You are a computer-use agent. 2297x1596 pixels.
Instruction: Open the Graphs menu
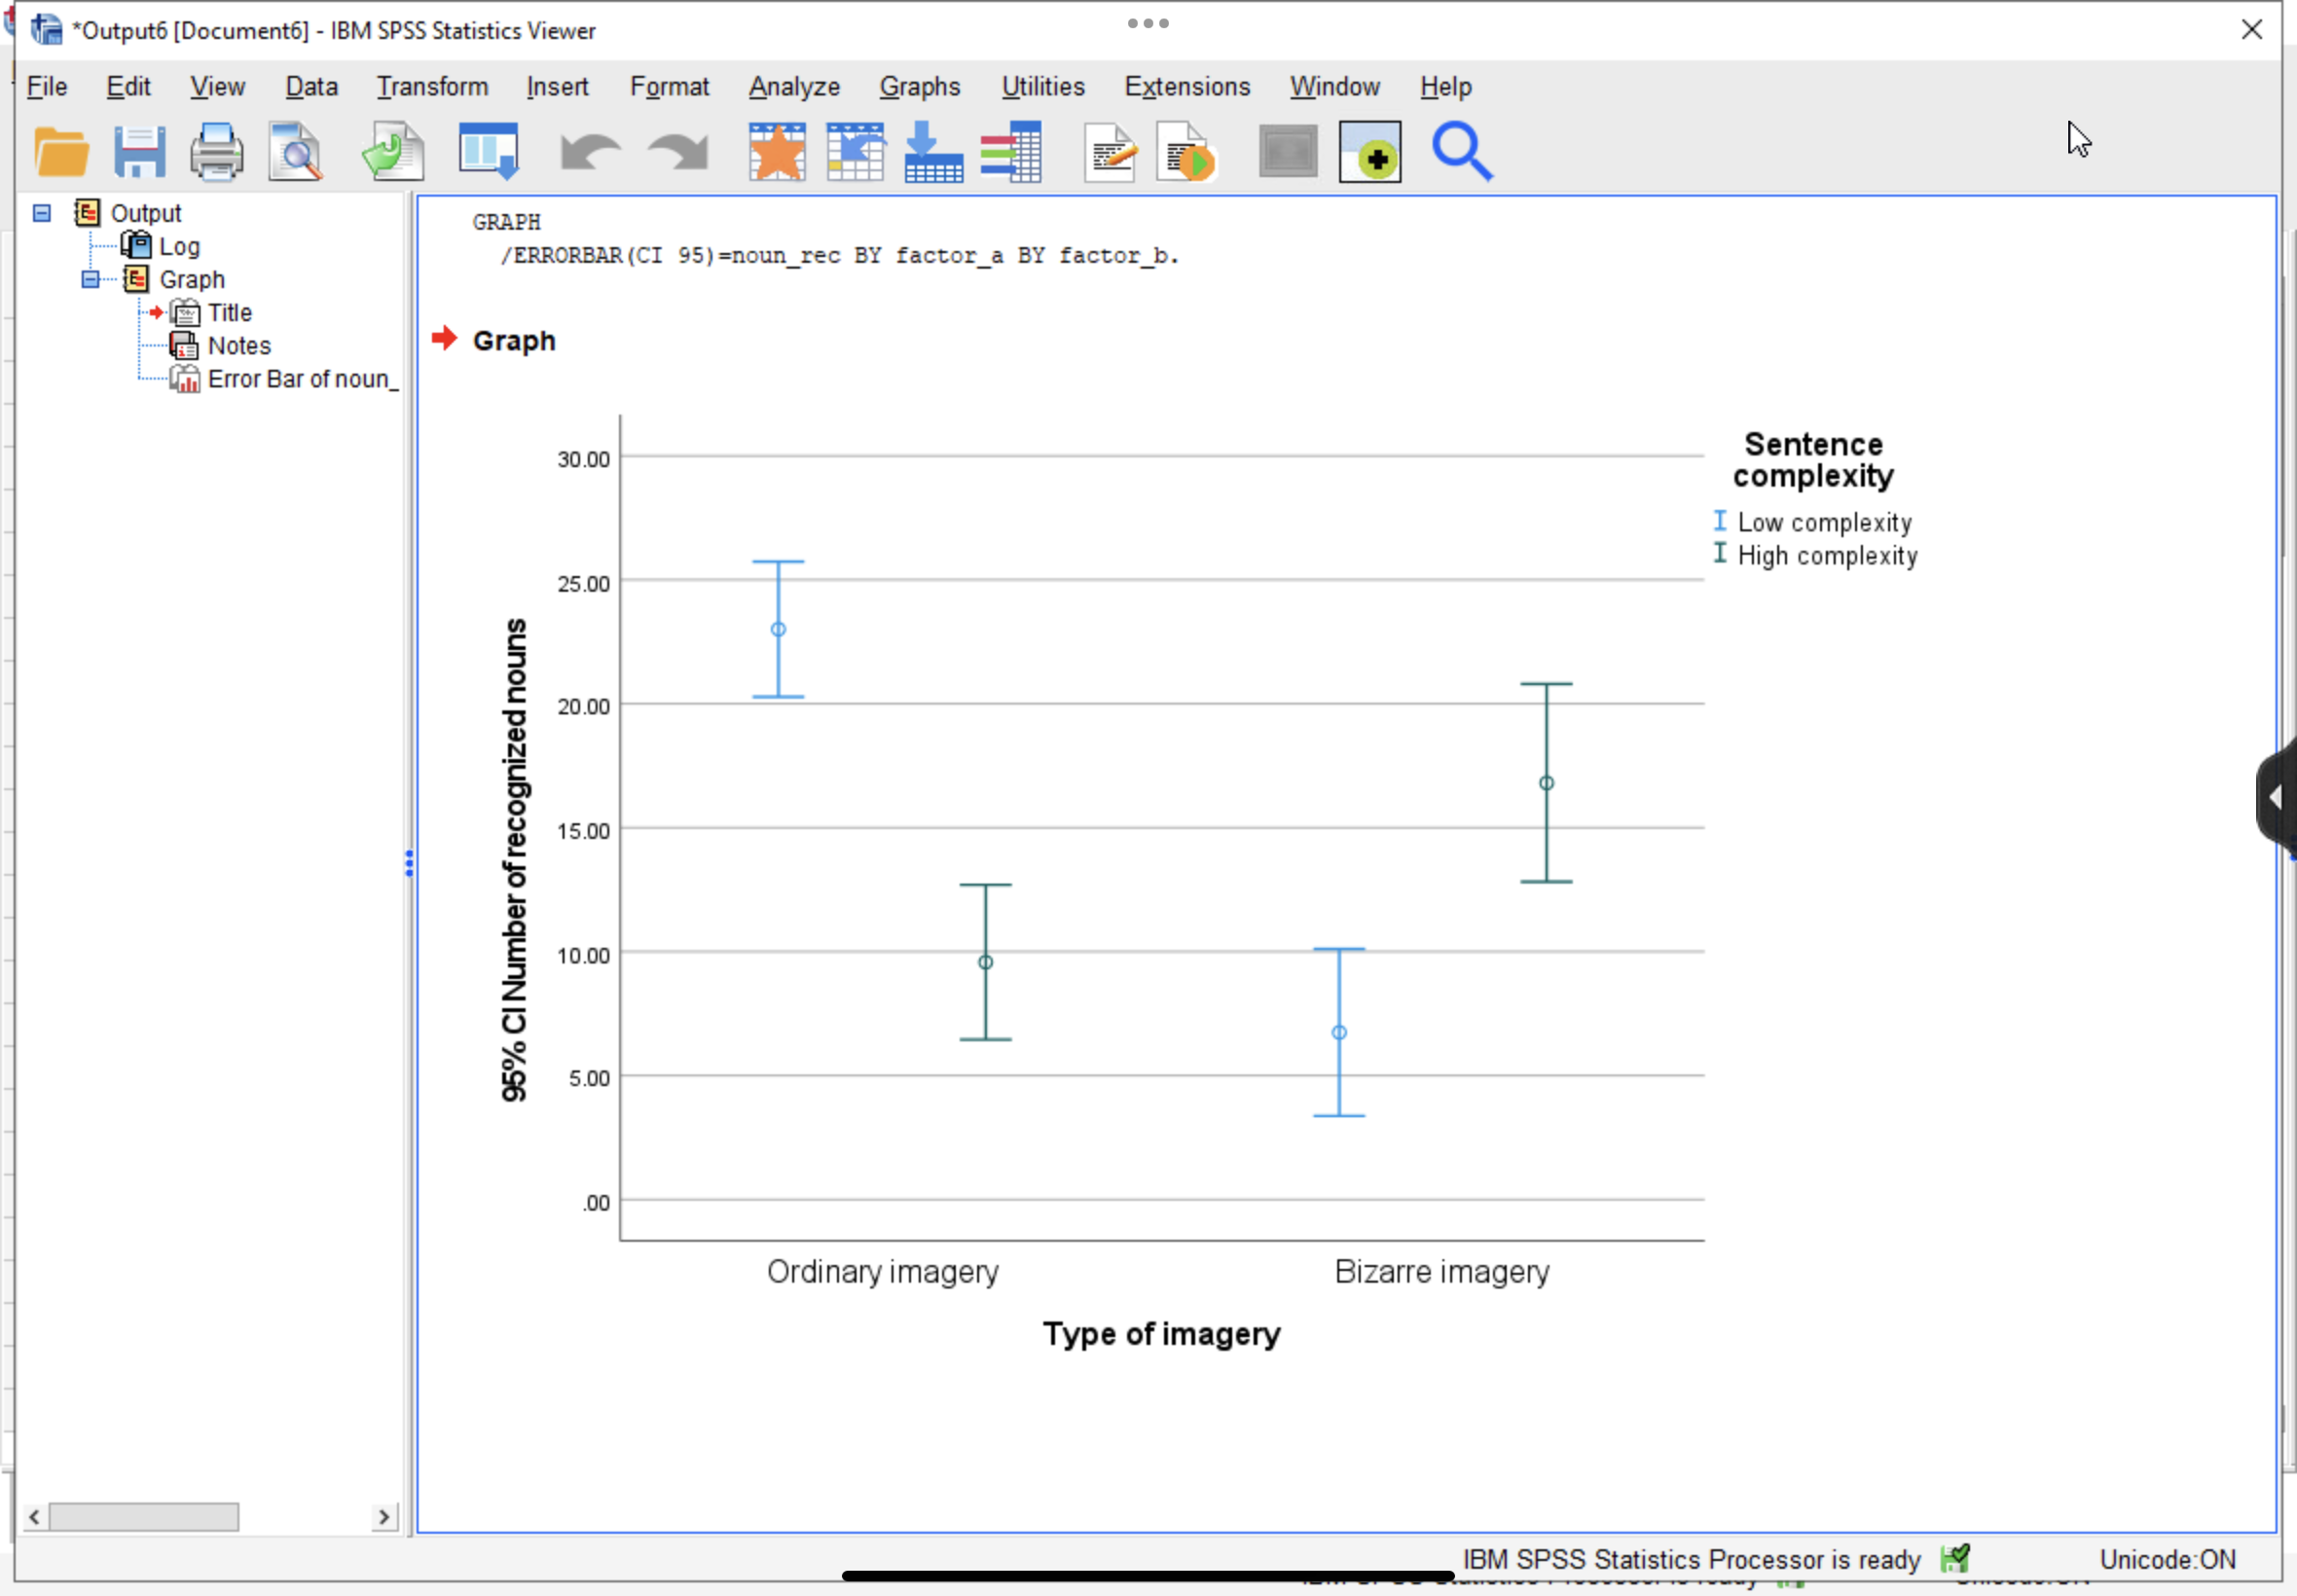(919, 87)
